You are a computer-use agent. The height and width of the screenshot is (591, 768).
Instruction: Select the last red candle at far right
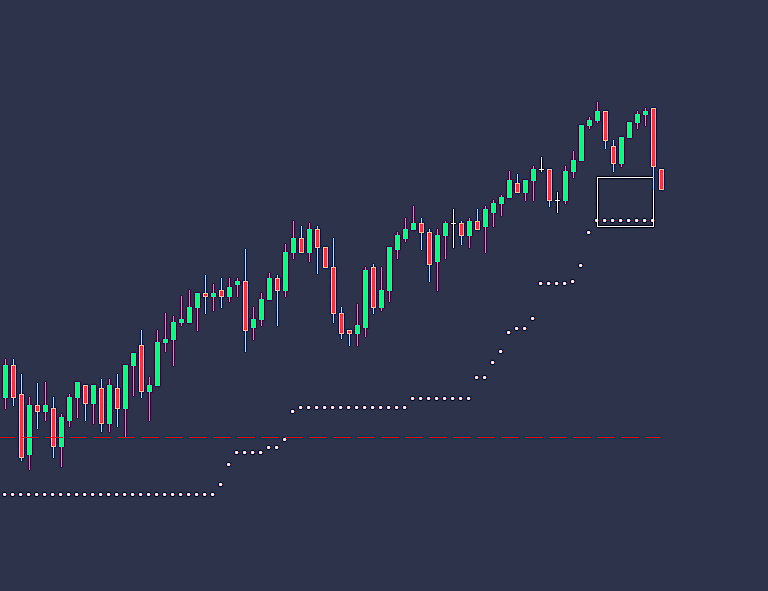[661, 179]
